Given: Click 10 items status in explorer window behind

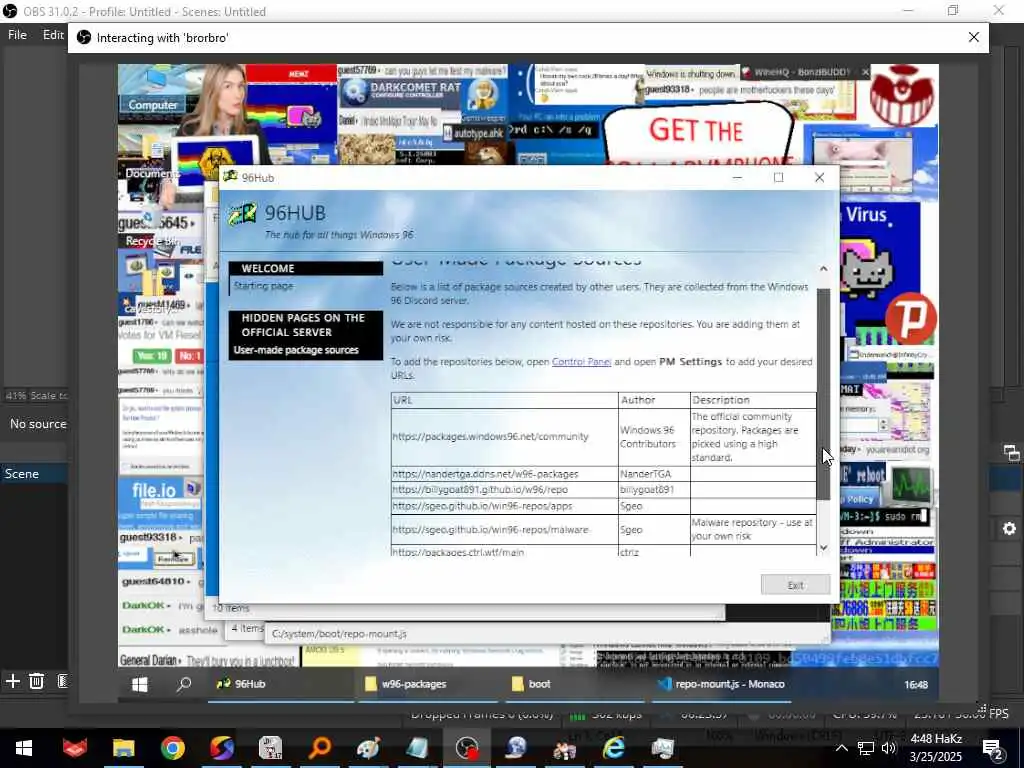Looking at the screenshot, I should point(231,608).
